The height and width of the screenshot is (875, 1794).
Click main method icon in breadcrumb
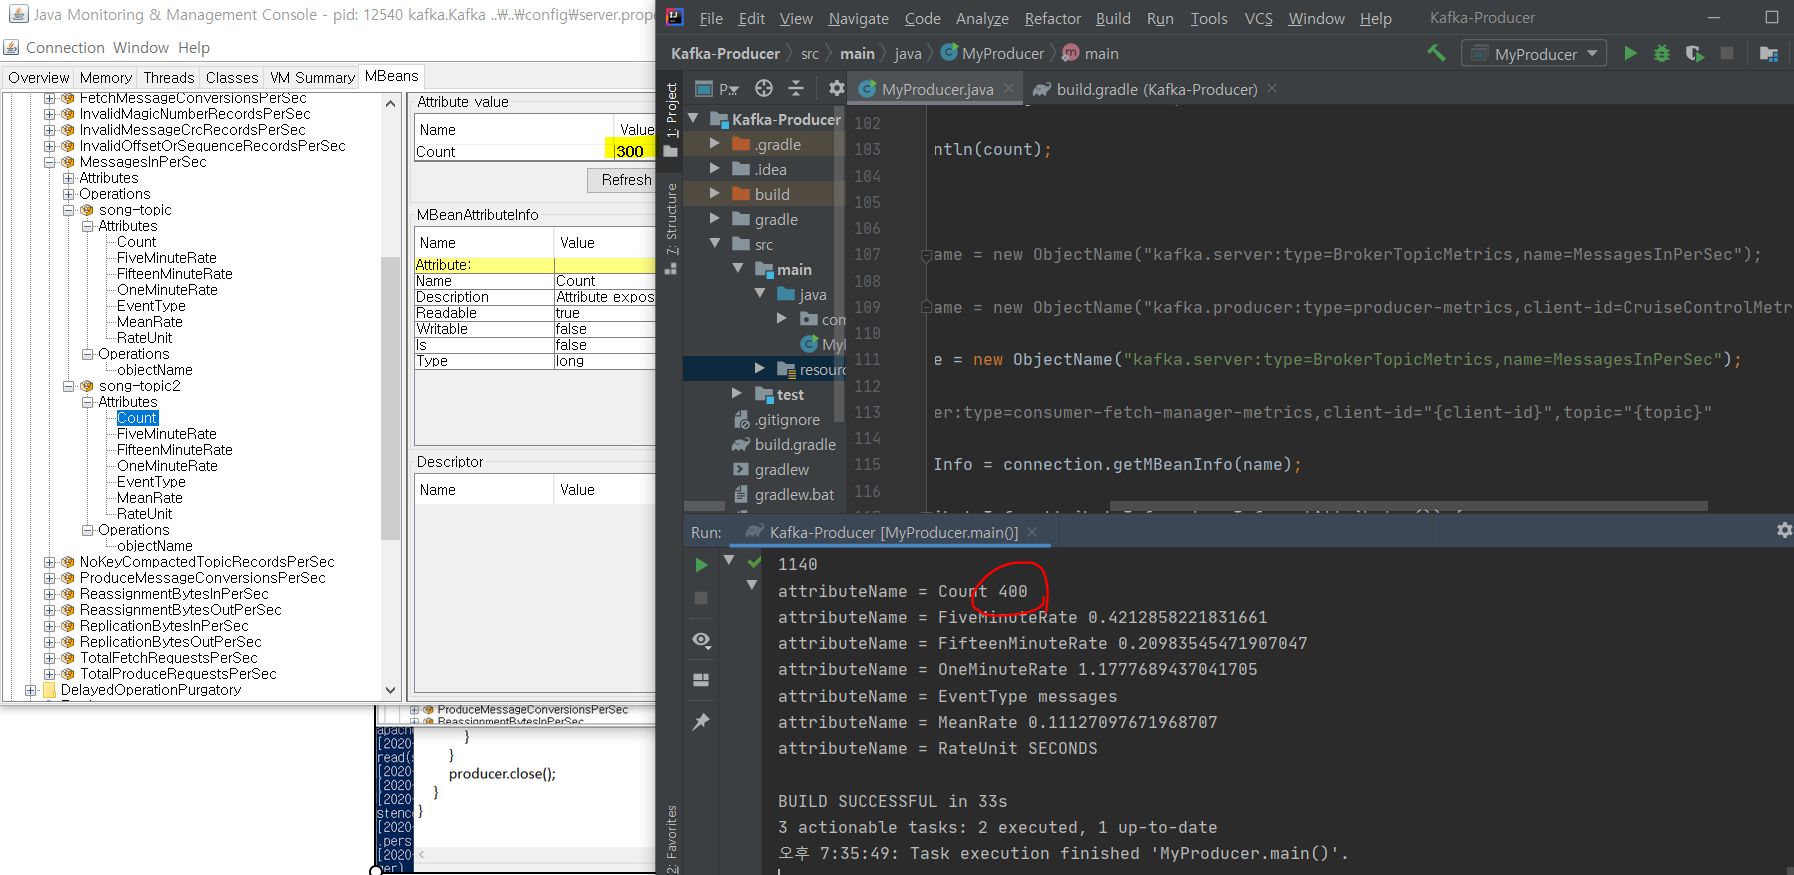[1070, 52]
